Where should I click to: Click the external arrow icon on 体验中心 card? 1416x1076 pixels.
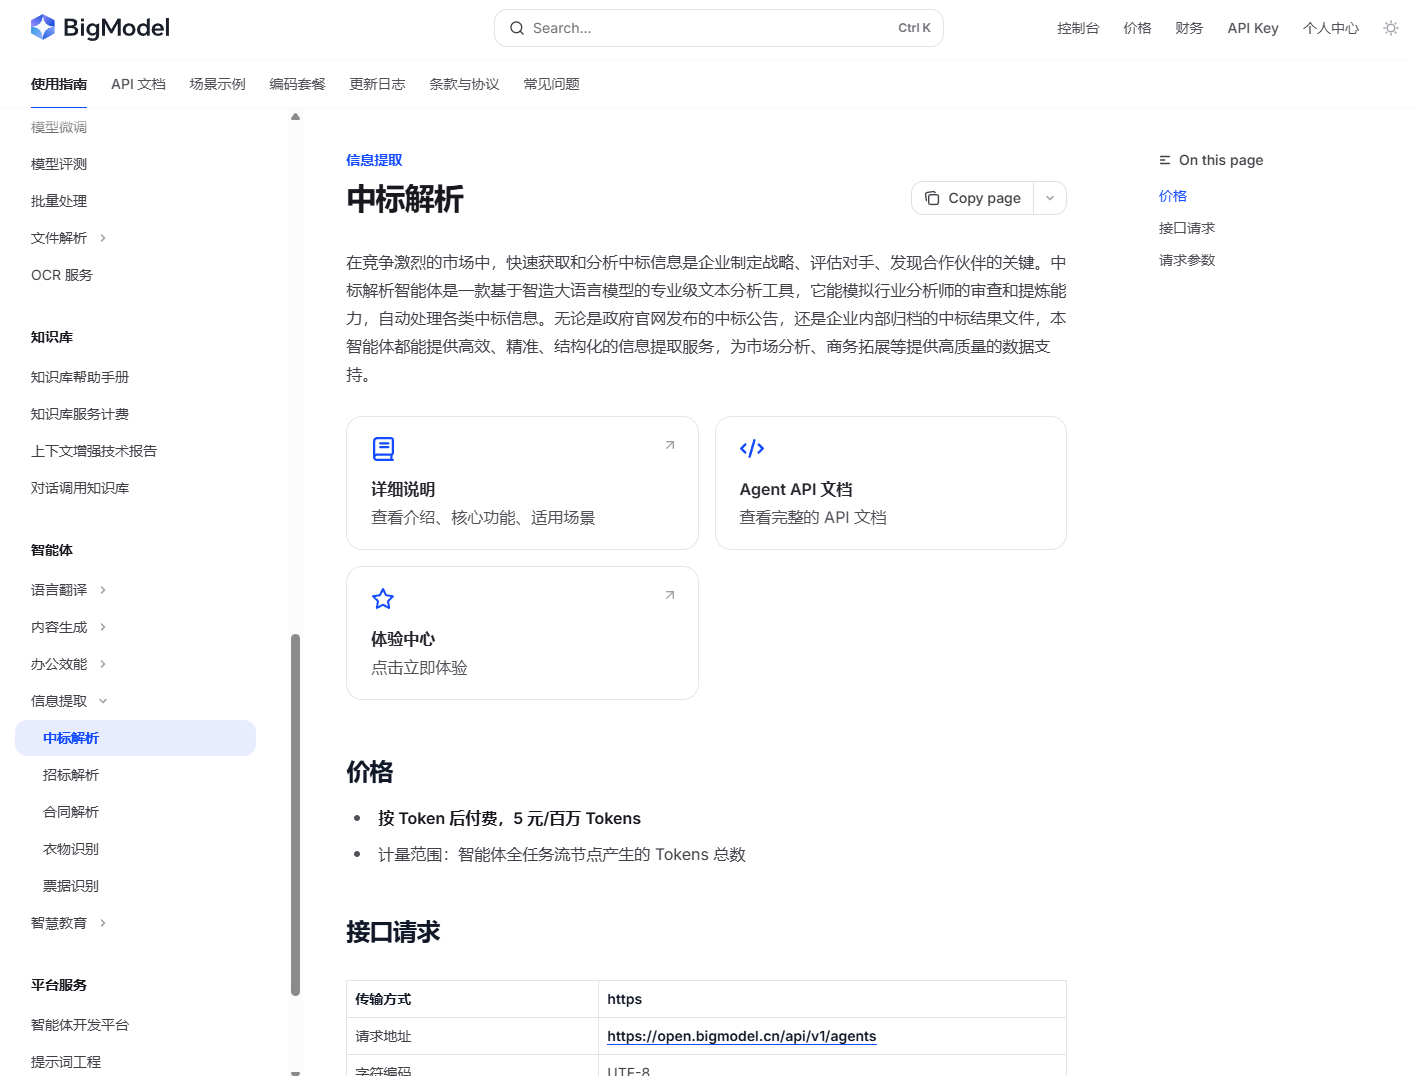tap(670, 595)
